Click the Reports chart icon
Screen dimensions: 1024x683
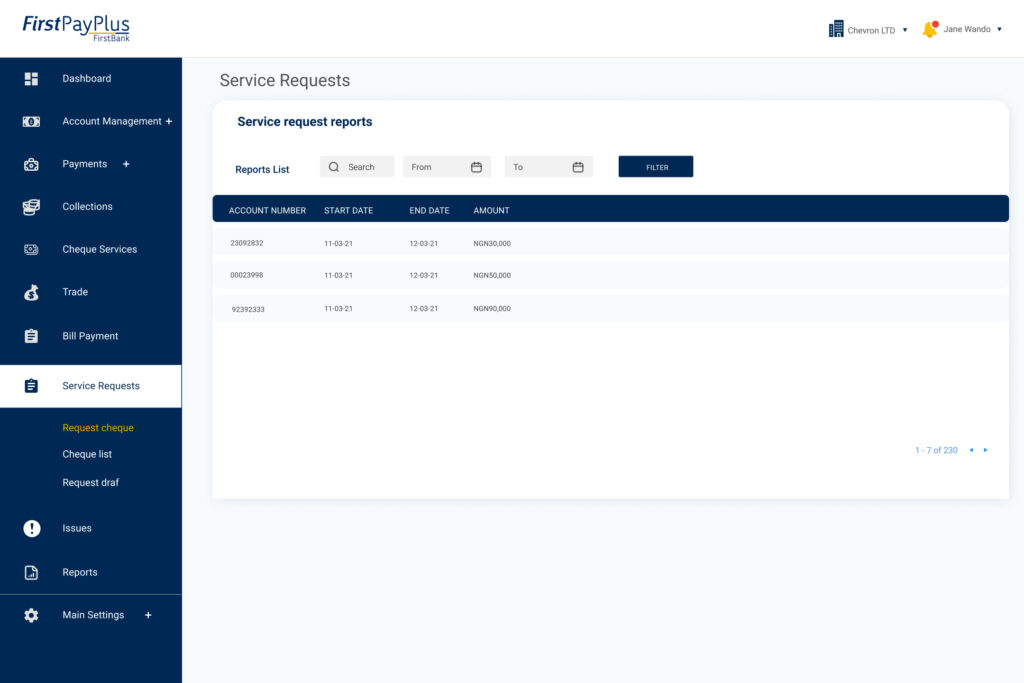31,573
